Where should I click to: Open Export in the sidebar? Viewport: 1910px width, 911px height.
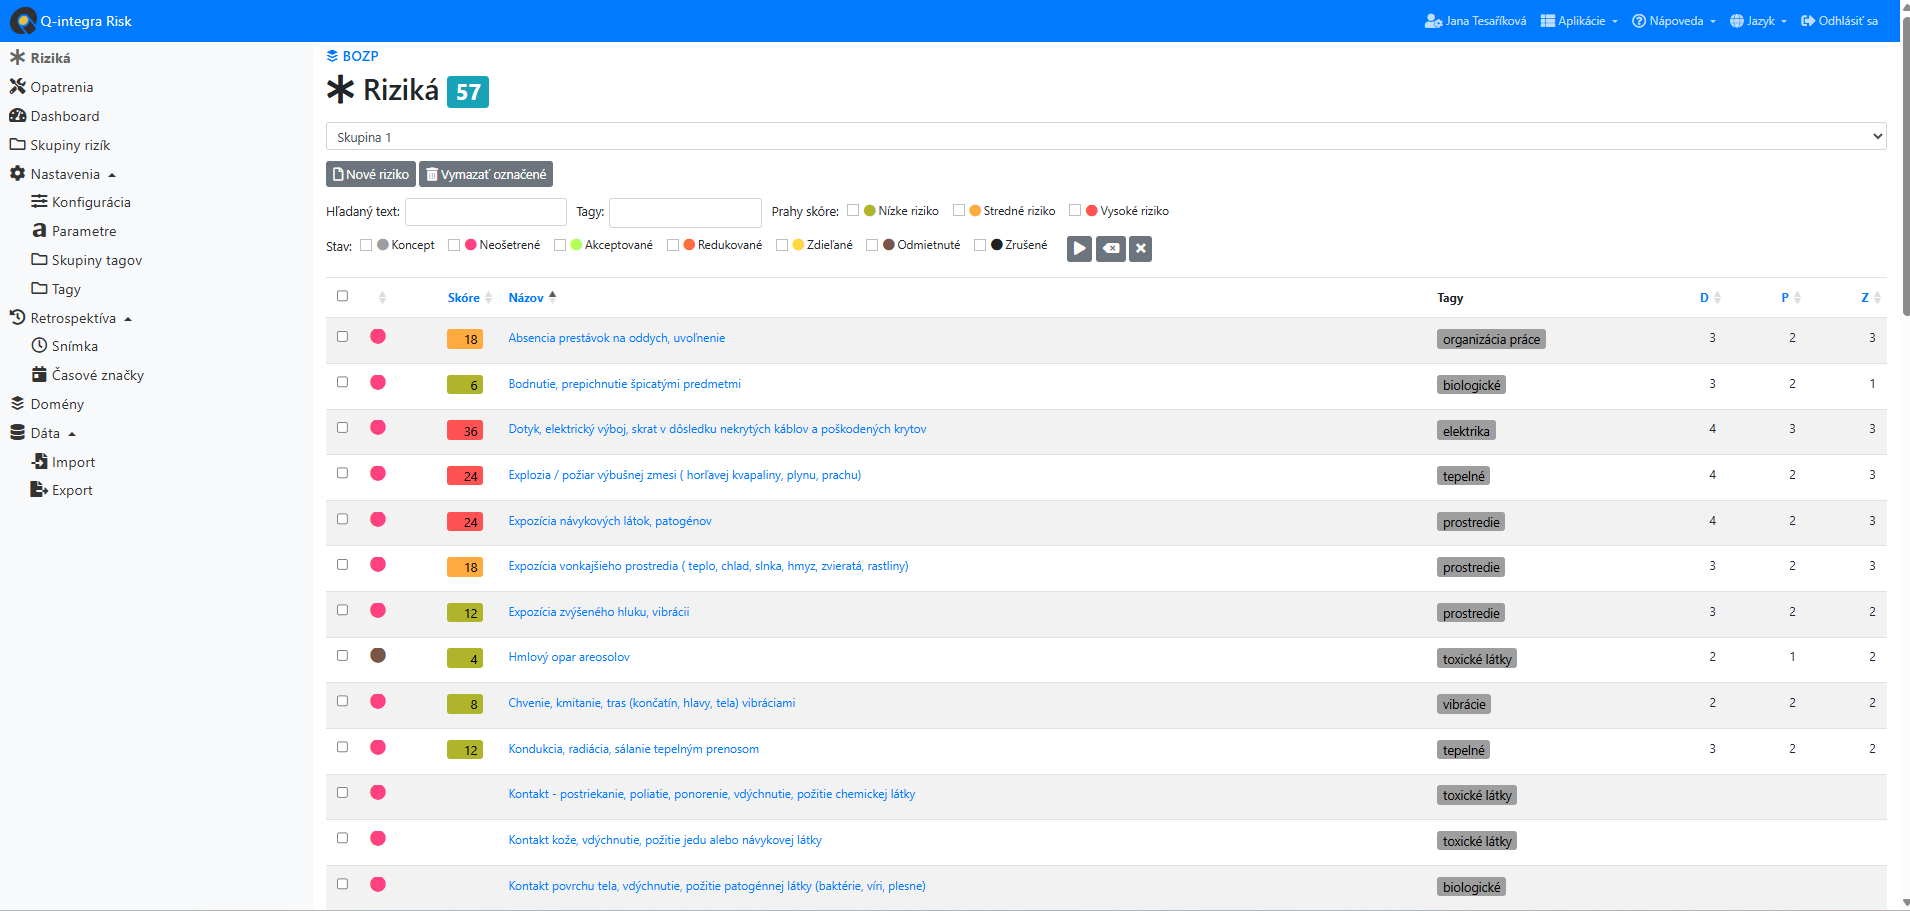coord(72,490)
